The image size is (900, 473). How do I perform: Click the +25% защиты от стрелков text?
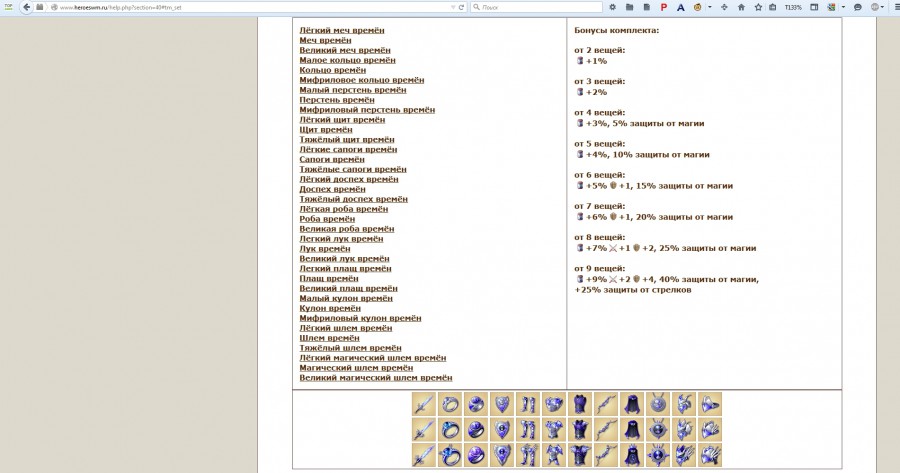click(633, 290)
